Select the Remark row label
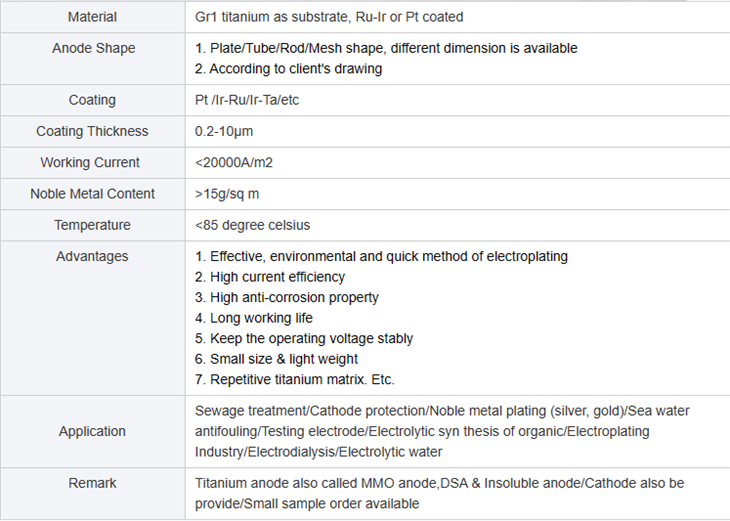Viewport: 730px width, 521px height. coord(92,483)
